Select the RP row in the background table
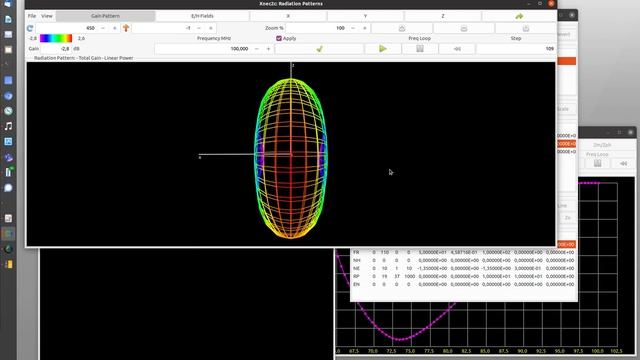 (x=463, y=276)
